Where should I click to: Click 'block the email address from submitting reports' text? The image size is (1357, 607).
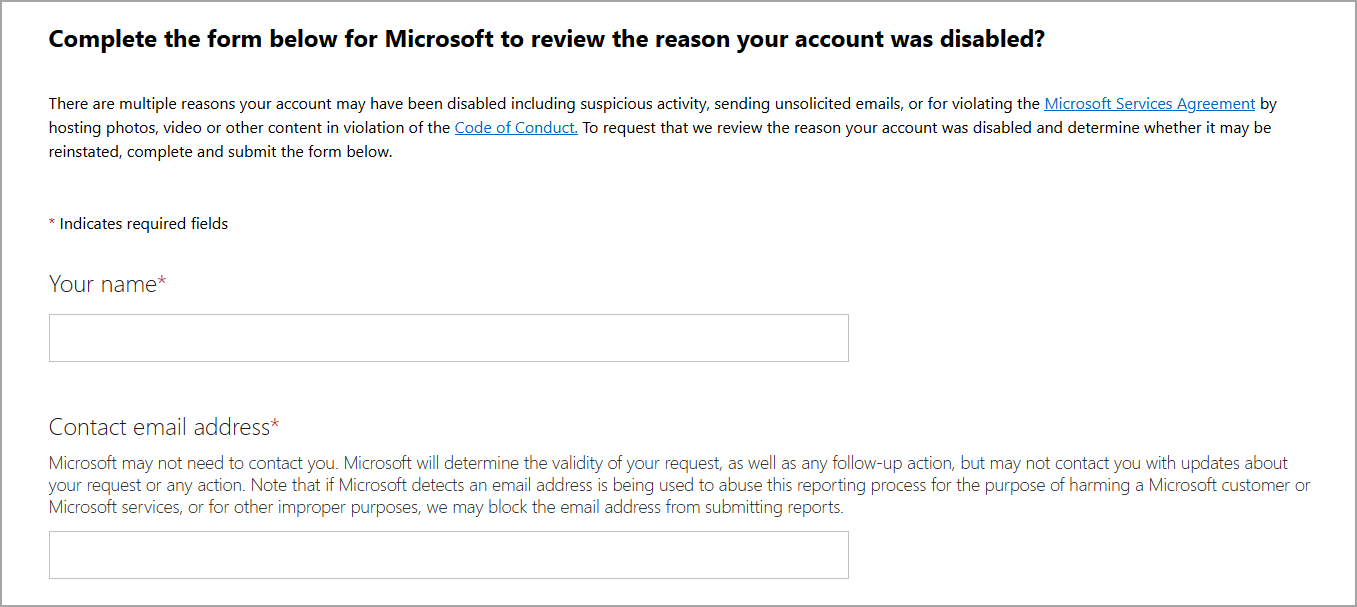(680, 507)
